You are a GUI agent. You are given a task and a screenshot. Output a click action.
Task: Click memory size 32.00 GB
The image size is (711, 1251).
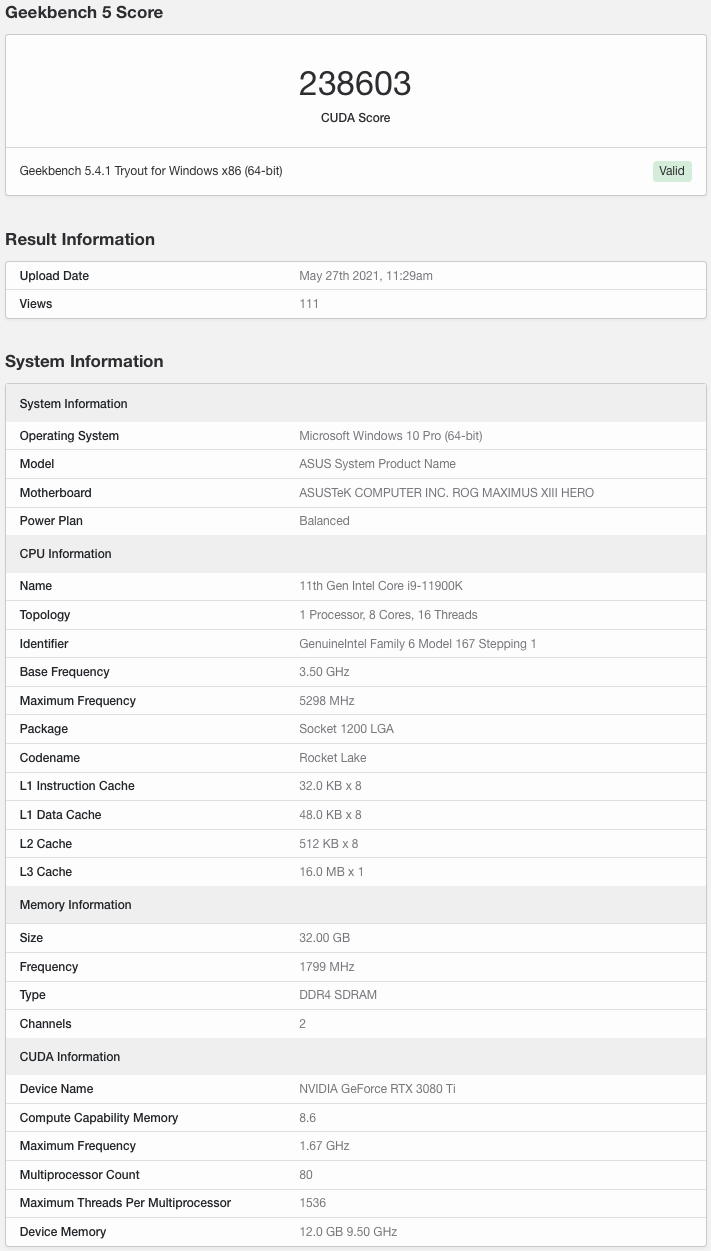tap(324, 938)
